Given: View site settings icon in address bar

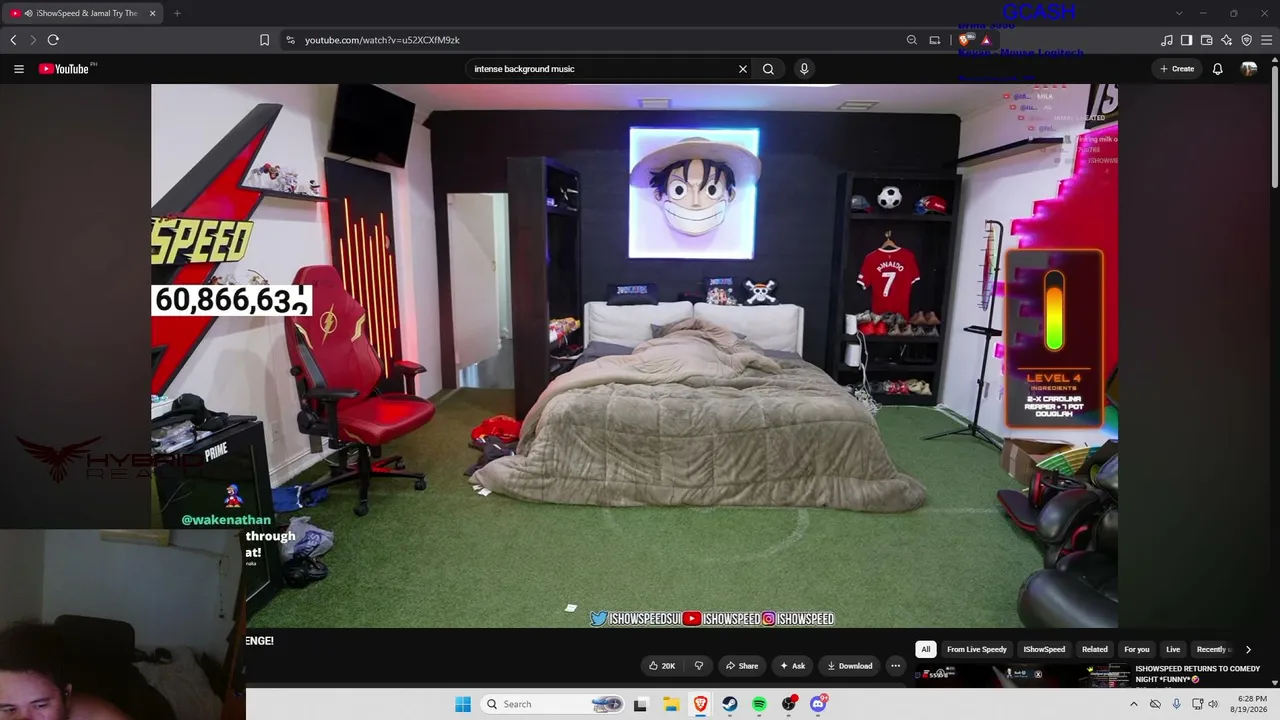Looking at the screenshot, I should click(x=290, y=40).
